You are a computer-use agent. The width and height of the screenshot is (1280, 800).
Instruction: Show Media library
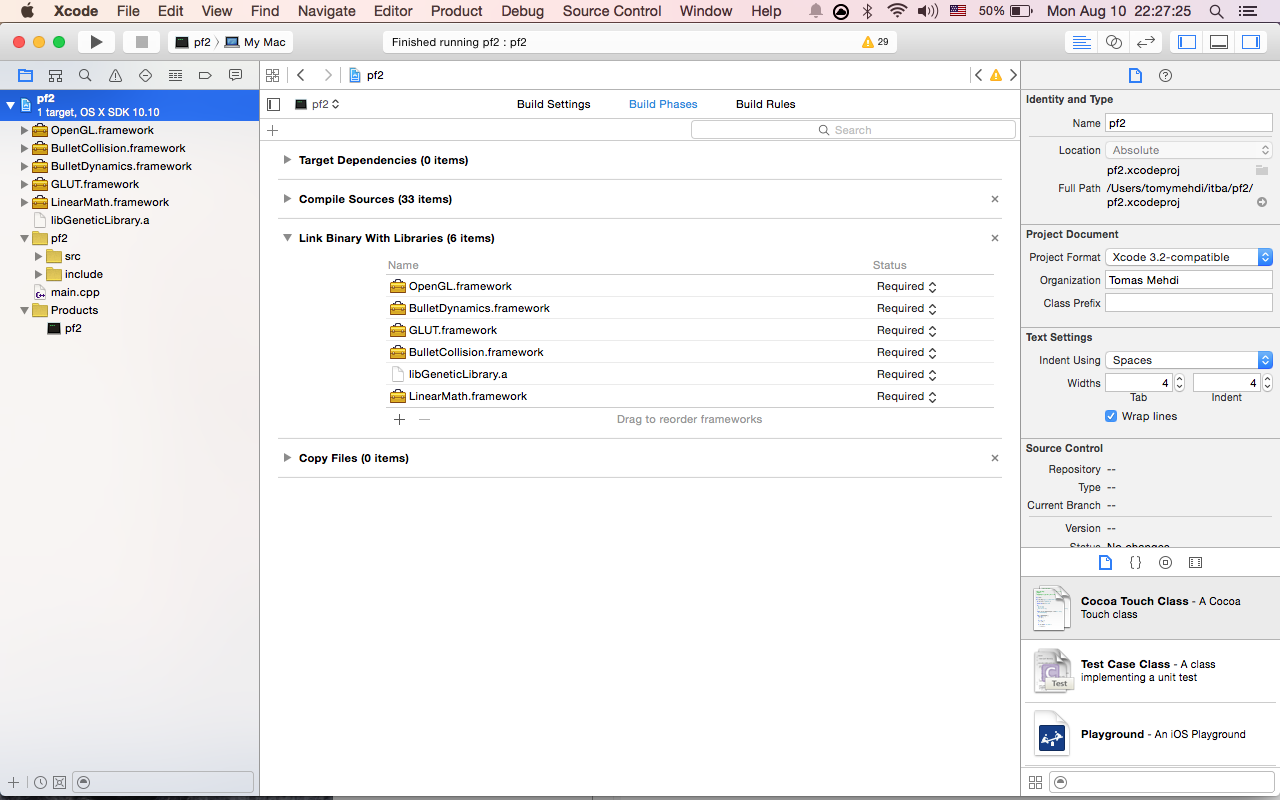(1195, 563)
